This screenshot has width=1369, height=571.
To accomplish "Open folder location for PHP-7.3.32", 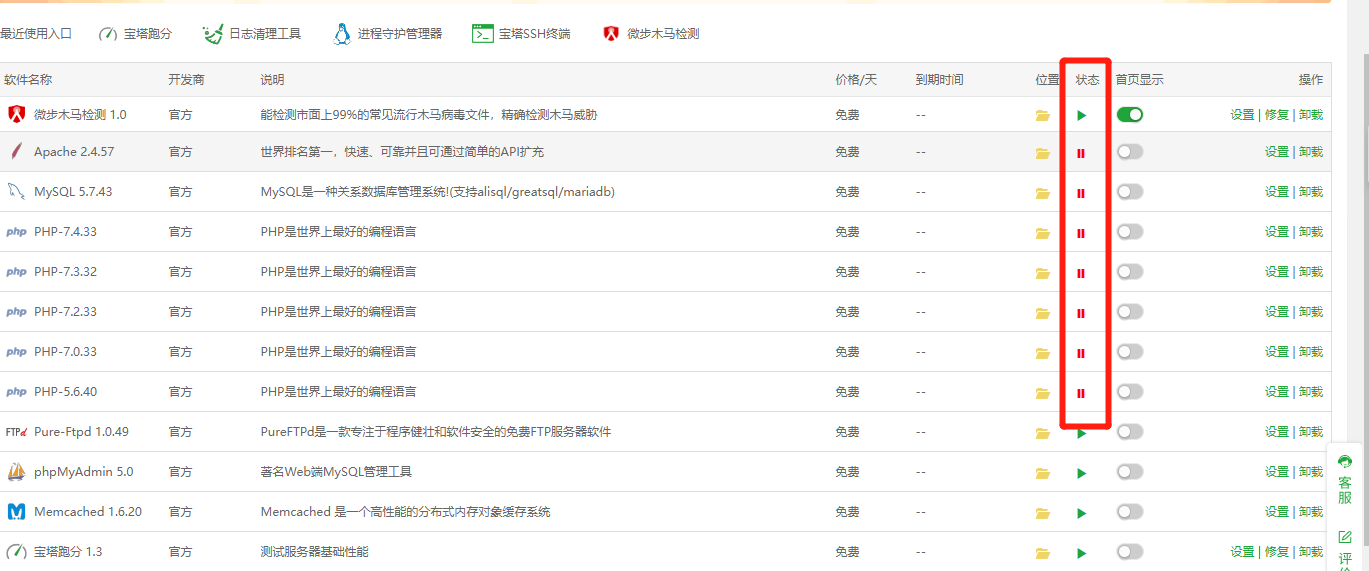I will (1043, 273).
